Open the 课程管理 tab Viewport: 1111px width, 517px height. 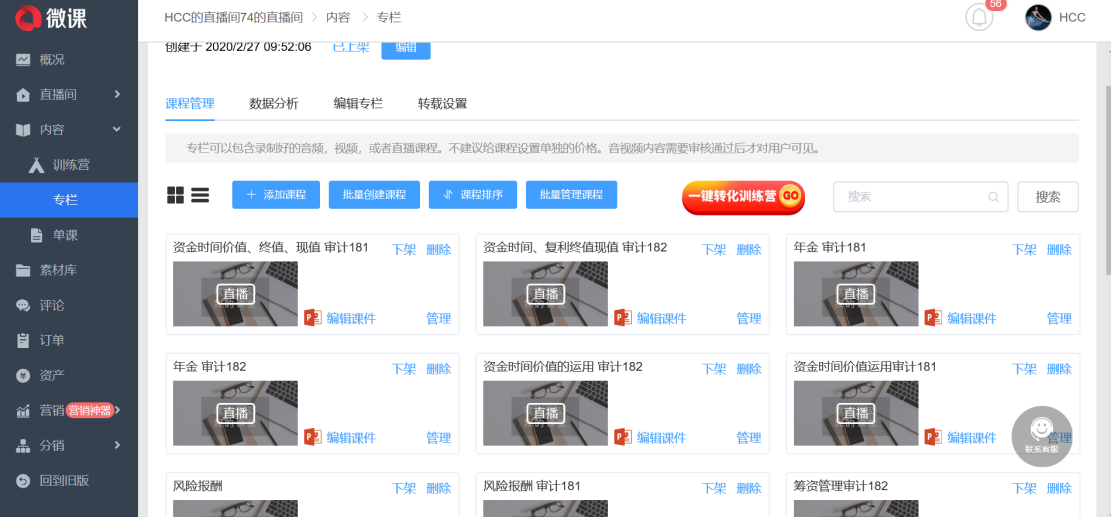point(190,103)
